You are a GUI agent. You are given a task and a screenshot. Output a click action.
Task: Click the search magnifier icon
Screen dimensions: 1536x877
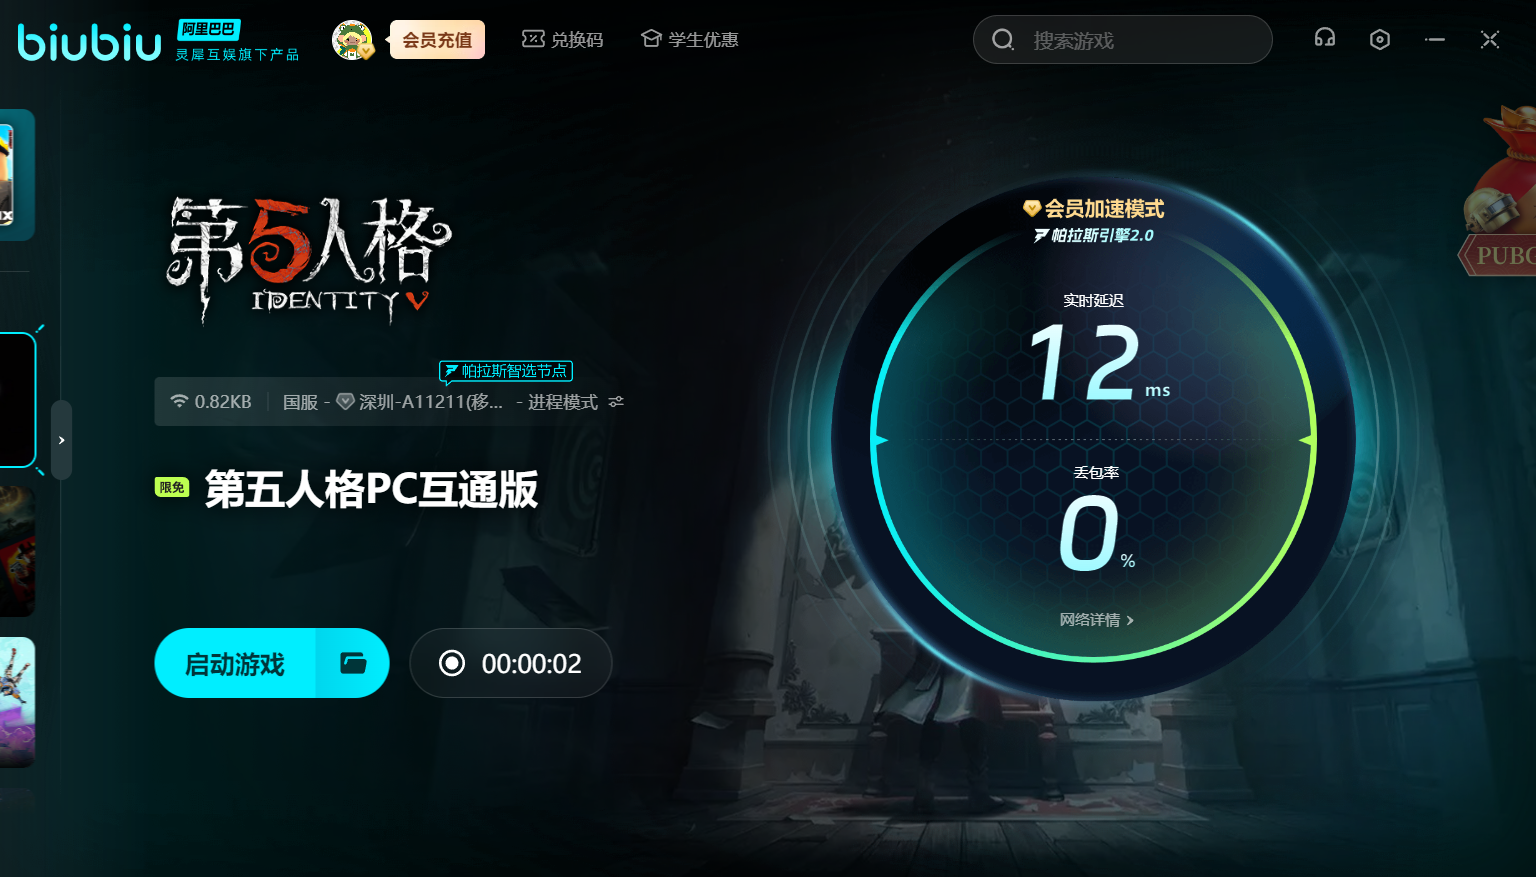pos(1002,40)
